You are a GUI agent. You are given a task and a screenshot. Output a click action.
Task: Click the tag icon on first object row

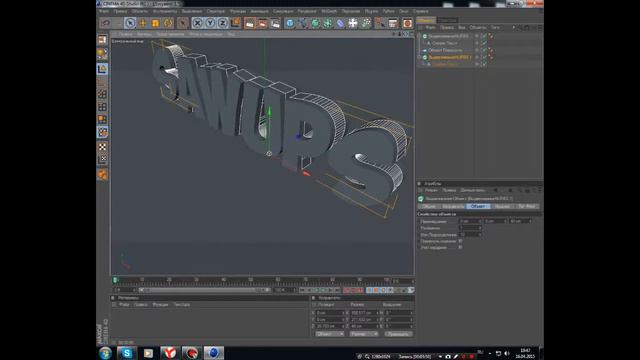491,36
